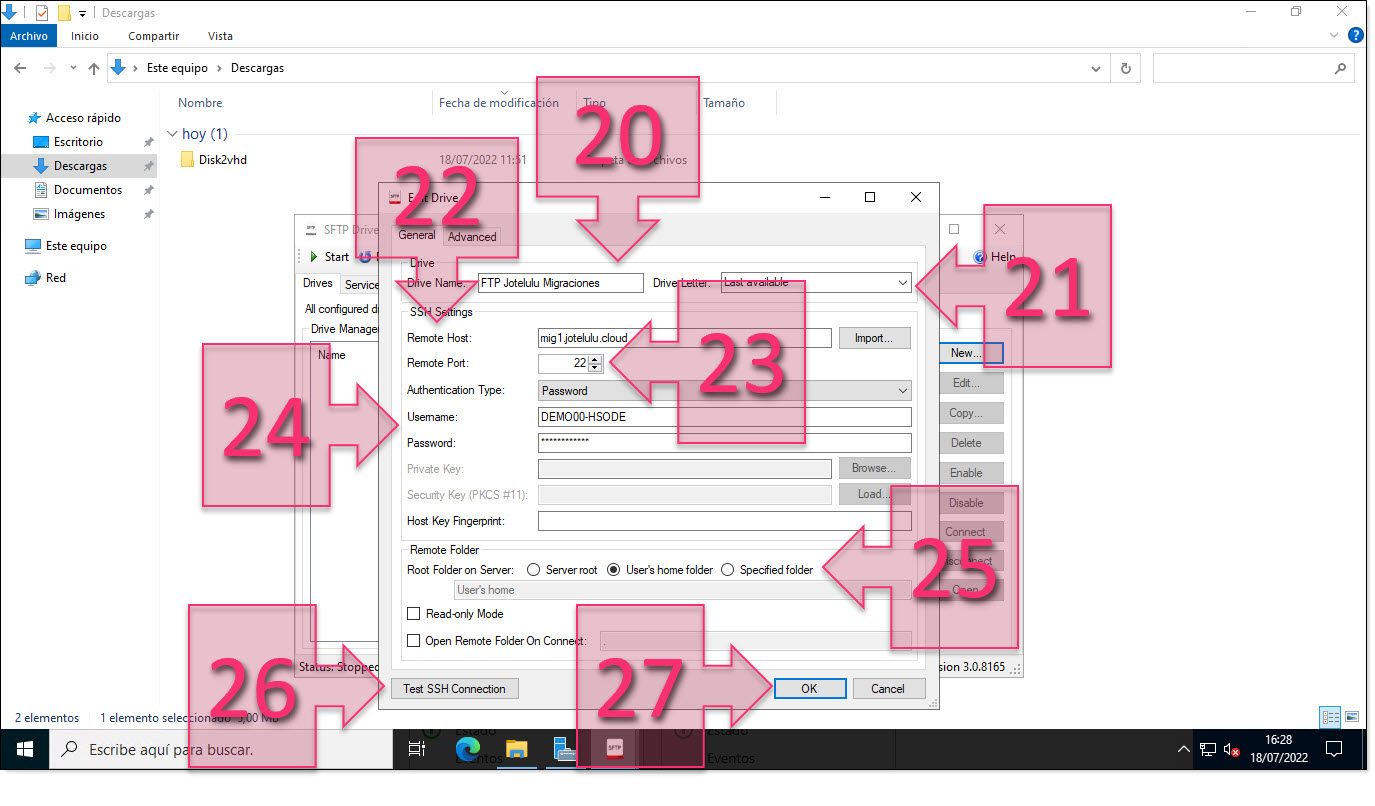Click the network icon in the tray

click(x=1208, y=749)
